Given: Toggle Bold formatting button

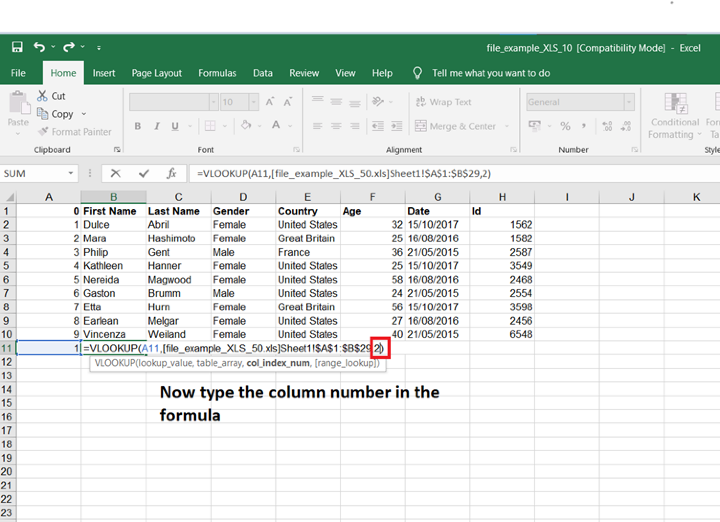Looking at the screenshot, I should pos(138,126).
